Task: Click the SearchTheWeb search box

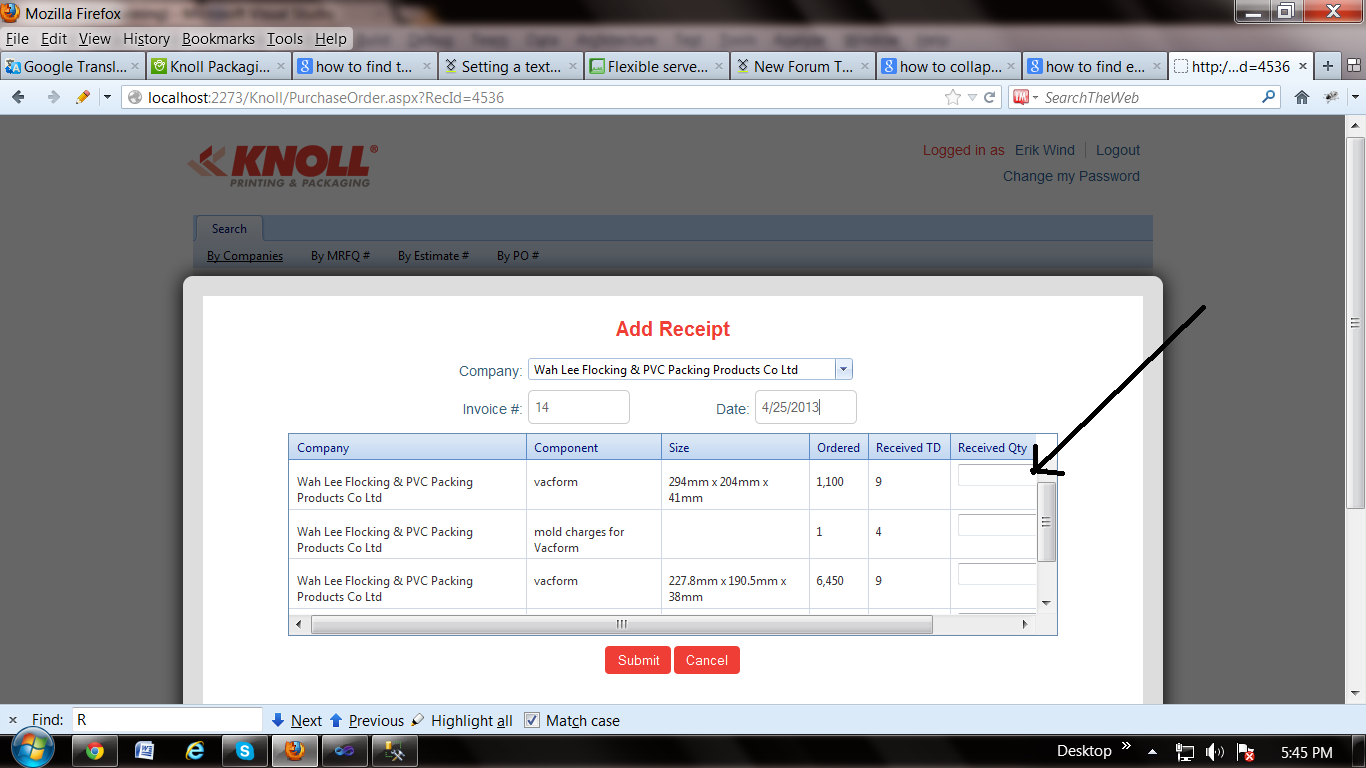Action: [x=1150, y=97]
